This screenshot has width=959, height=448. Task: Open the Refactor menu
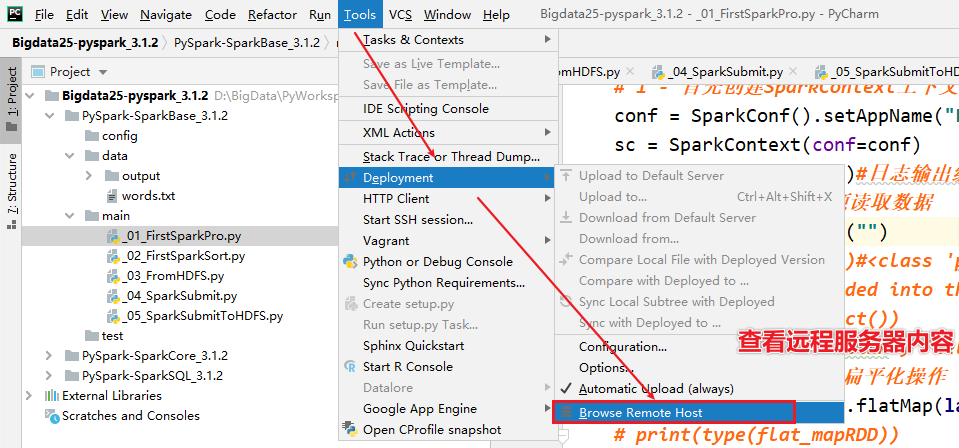click(x=272, y=15)
